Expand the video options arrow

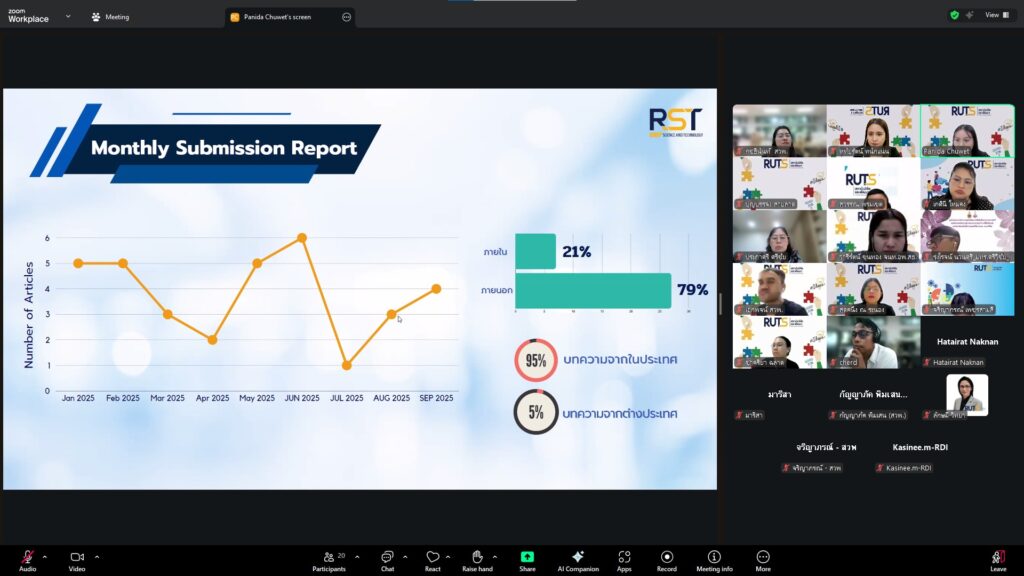[x=97, y=556]
